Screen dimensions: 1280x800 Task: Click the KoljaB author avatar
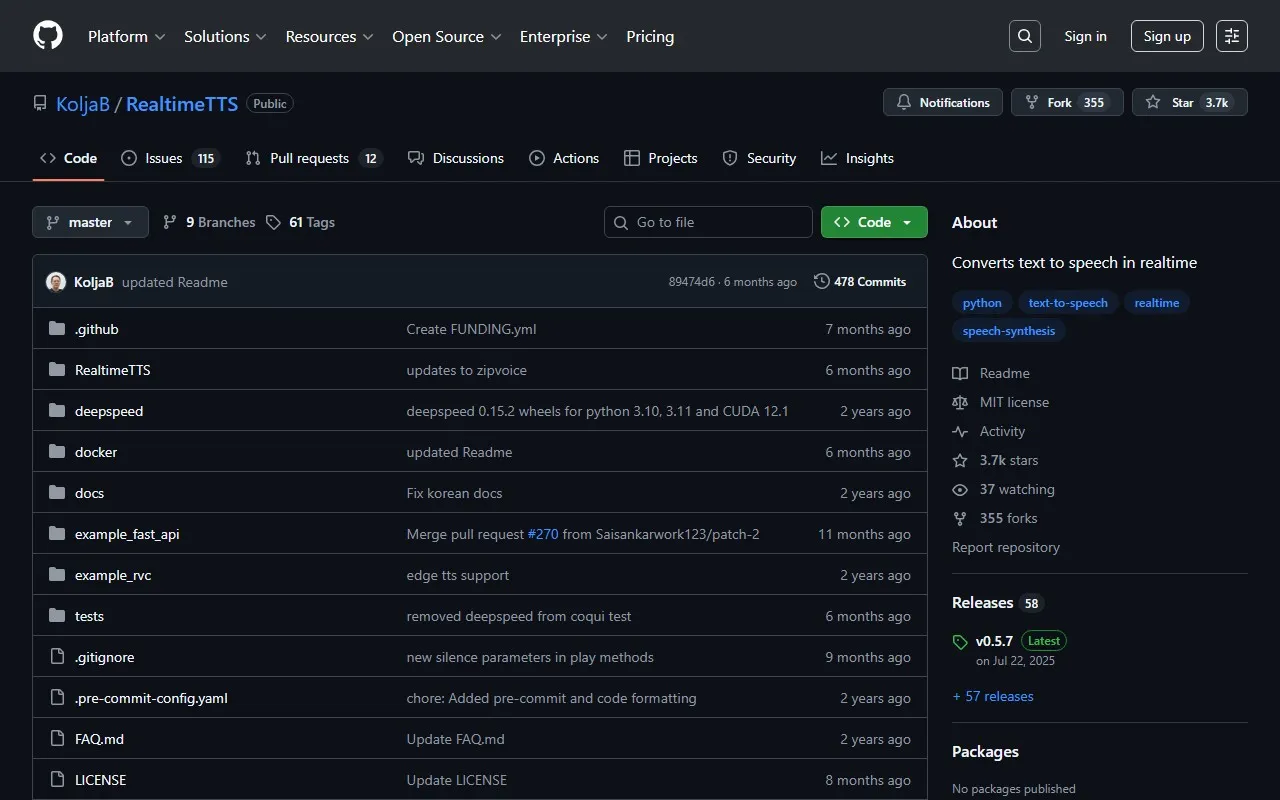[56, 282]
